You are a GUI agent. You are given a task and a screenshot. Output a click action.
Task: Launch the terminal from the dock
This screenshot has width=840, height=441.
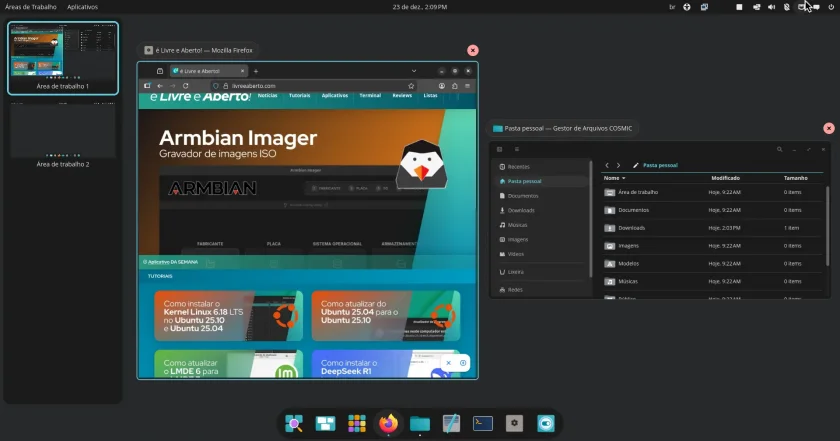pyautogui.click(x=483, y=423)
